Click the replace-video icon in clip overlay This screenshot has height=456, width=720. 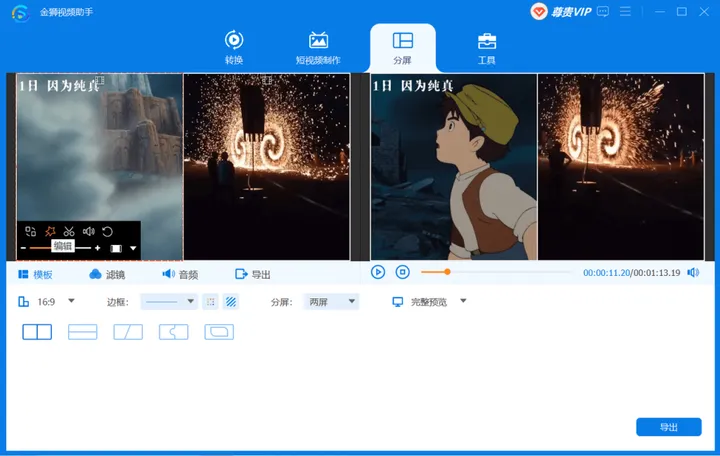(31, 231)
